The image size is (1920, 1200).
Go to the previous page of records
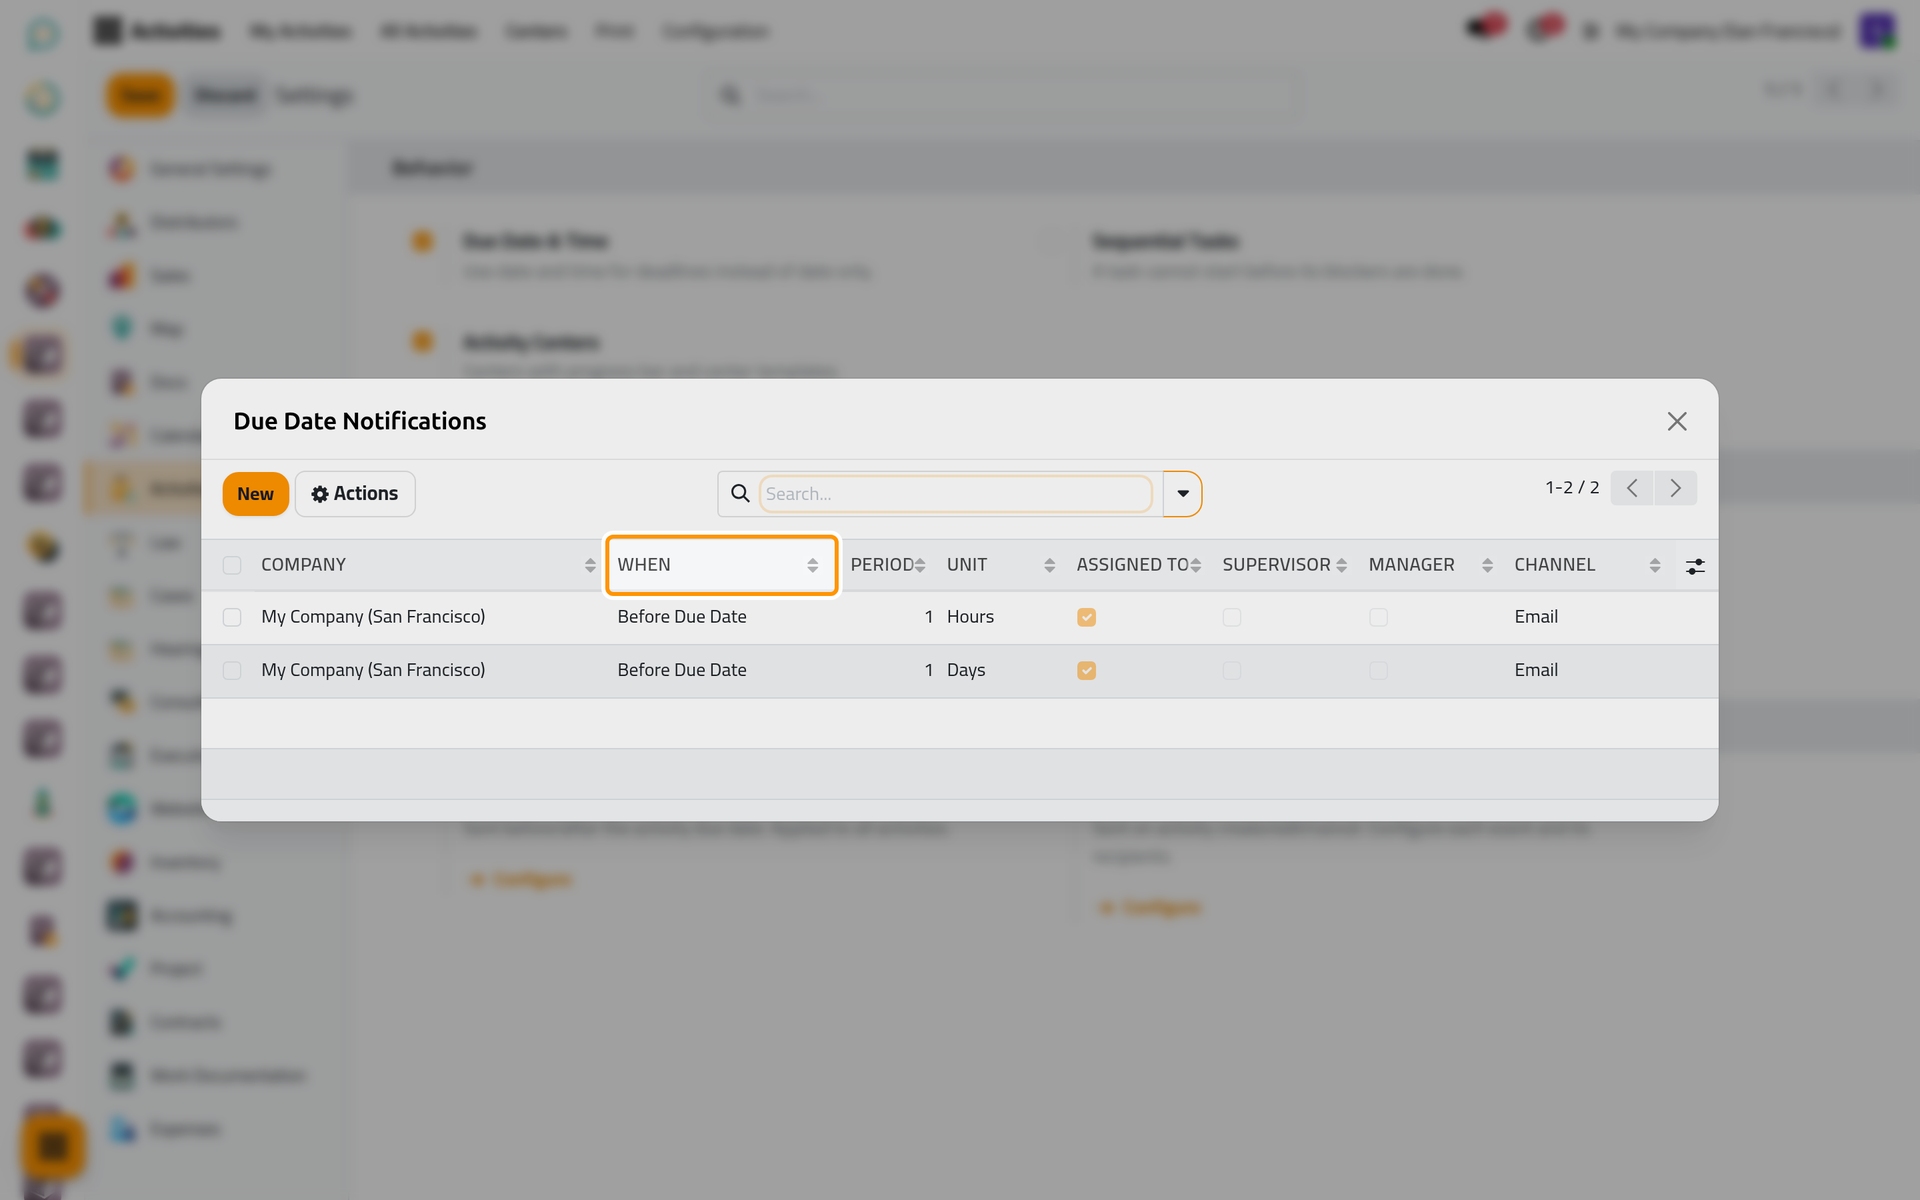click(1632, 488)
